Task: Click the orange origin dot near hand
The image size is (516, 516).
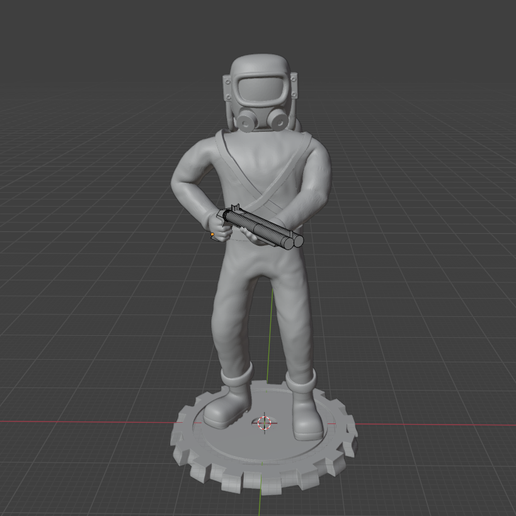Action: [x=212, y=235]
